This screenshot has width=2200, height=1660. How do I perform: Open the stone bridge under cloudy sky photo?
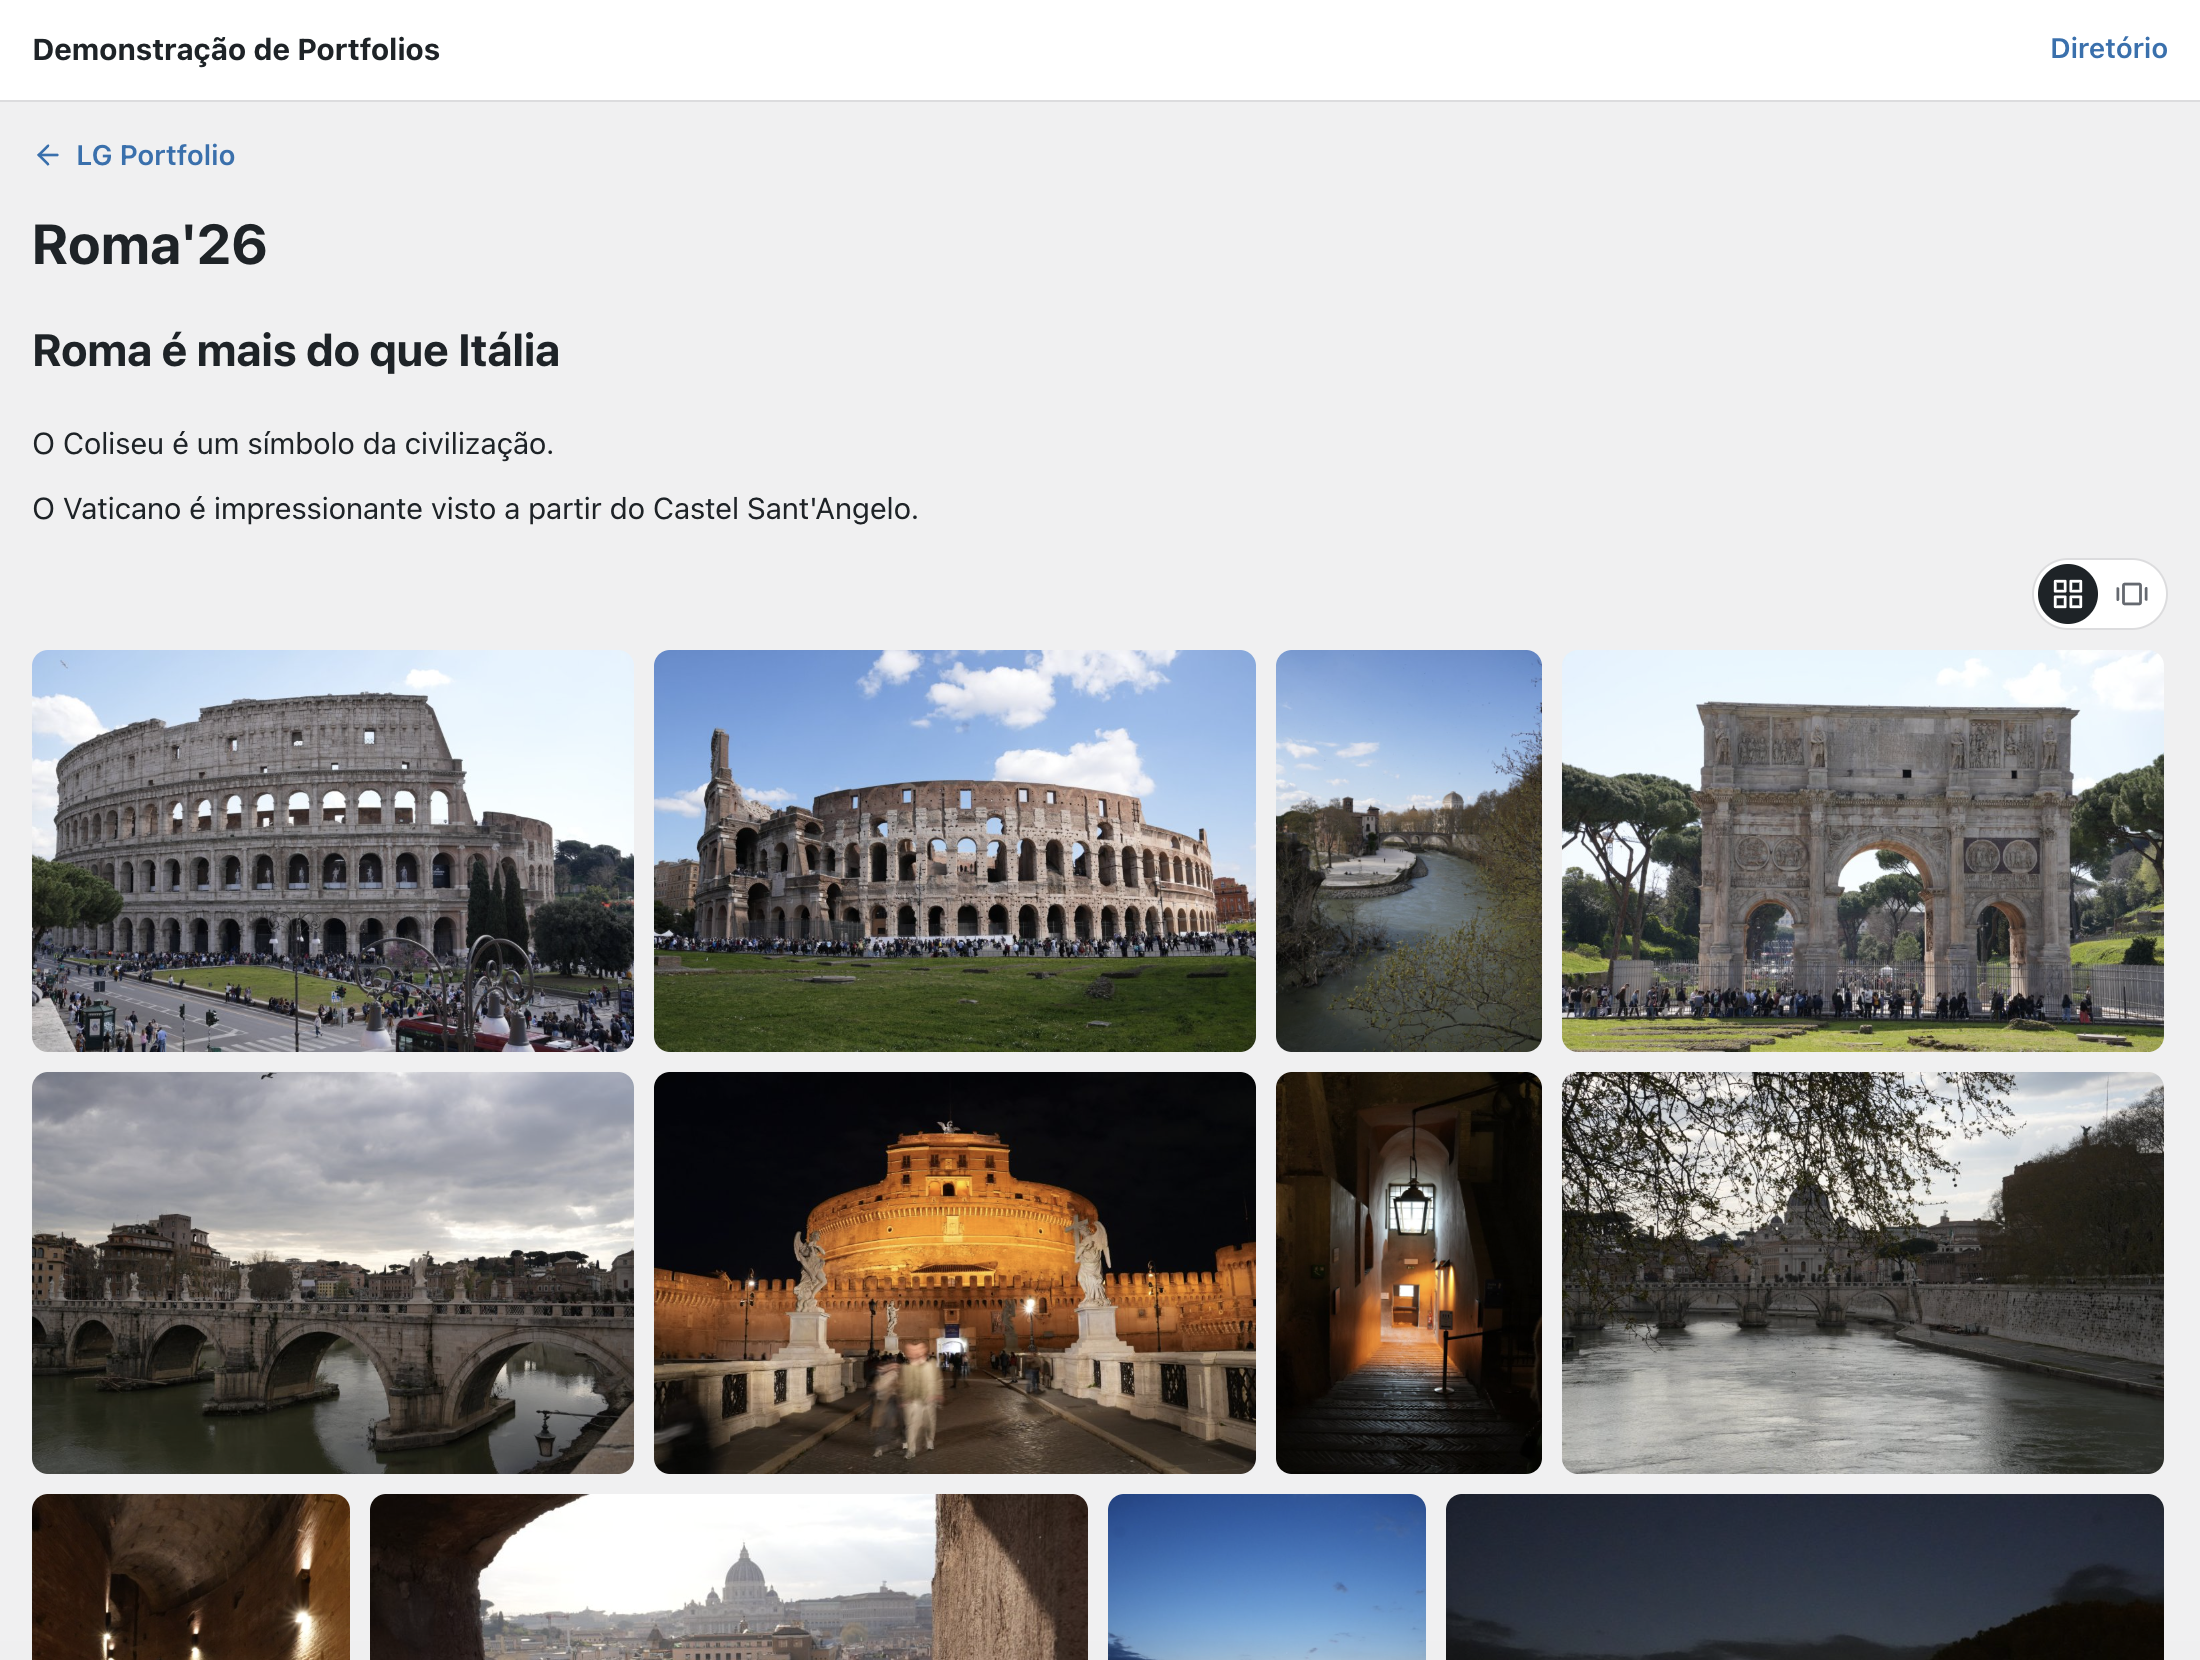pyautogui.click(x=333, y=1273)
